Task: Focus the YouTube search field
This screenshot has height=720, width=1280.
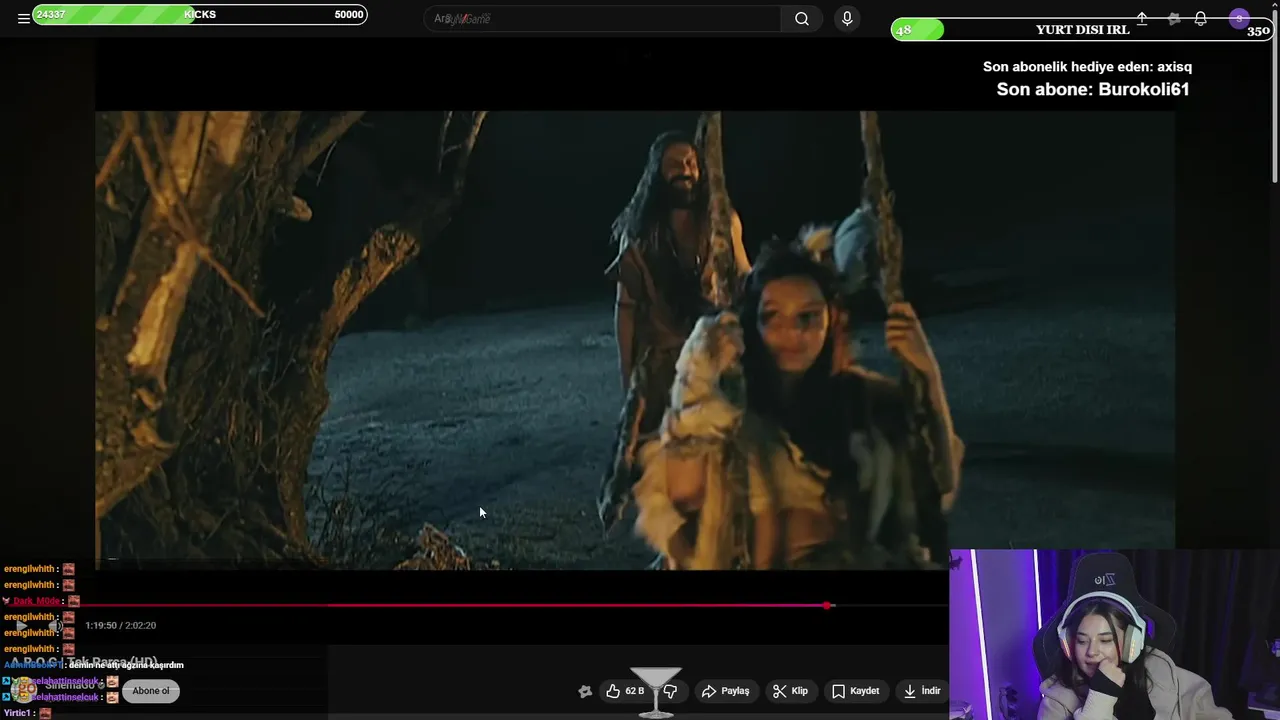Action: [604, 19]
